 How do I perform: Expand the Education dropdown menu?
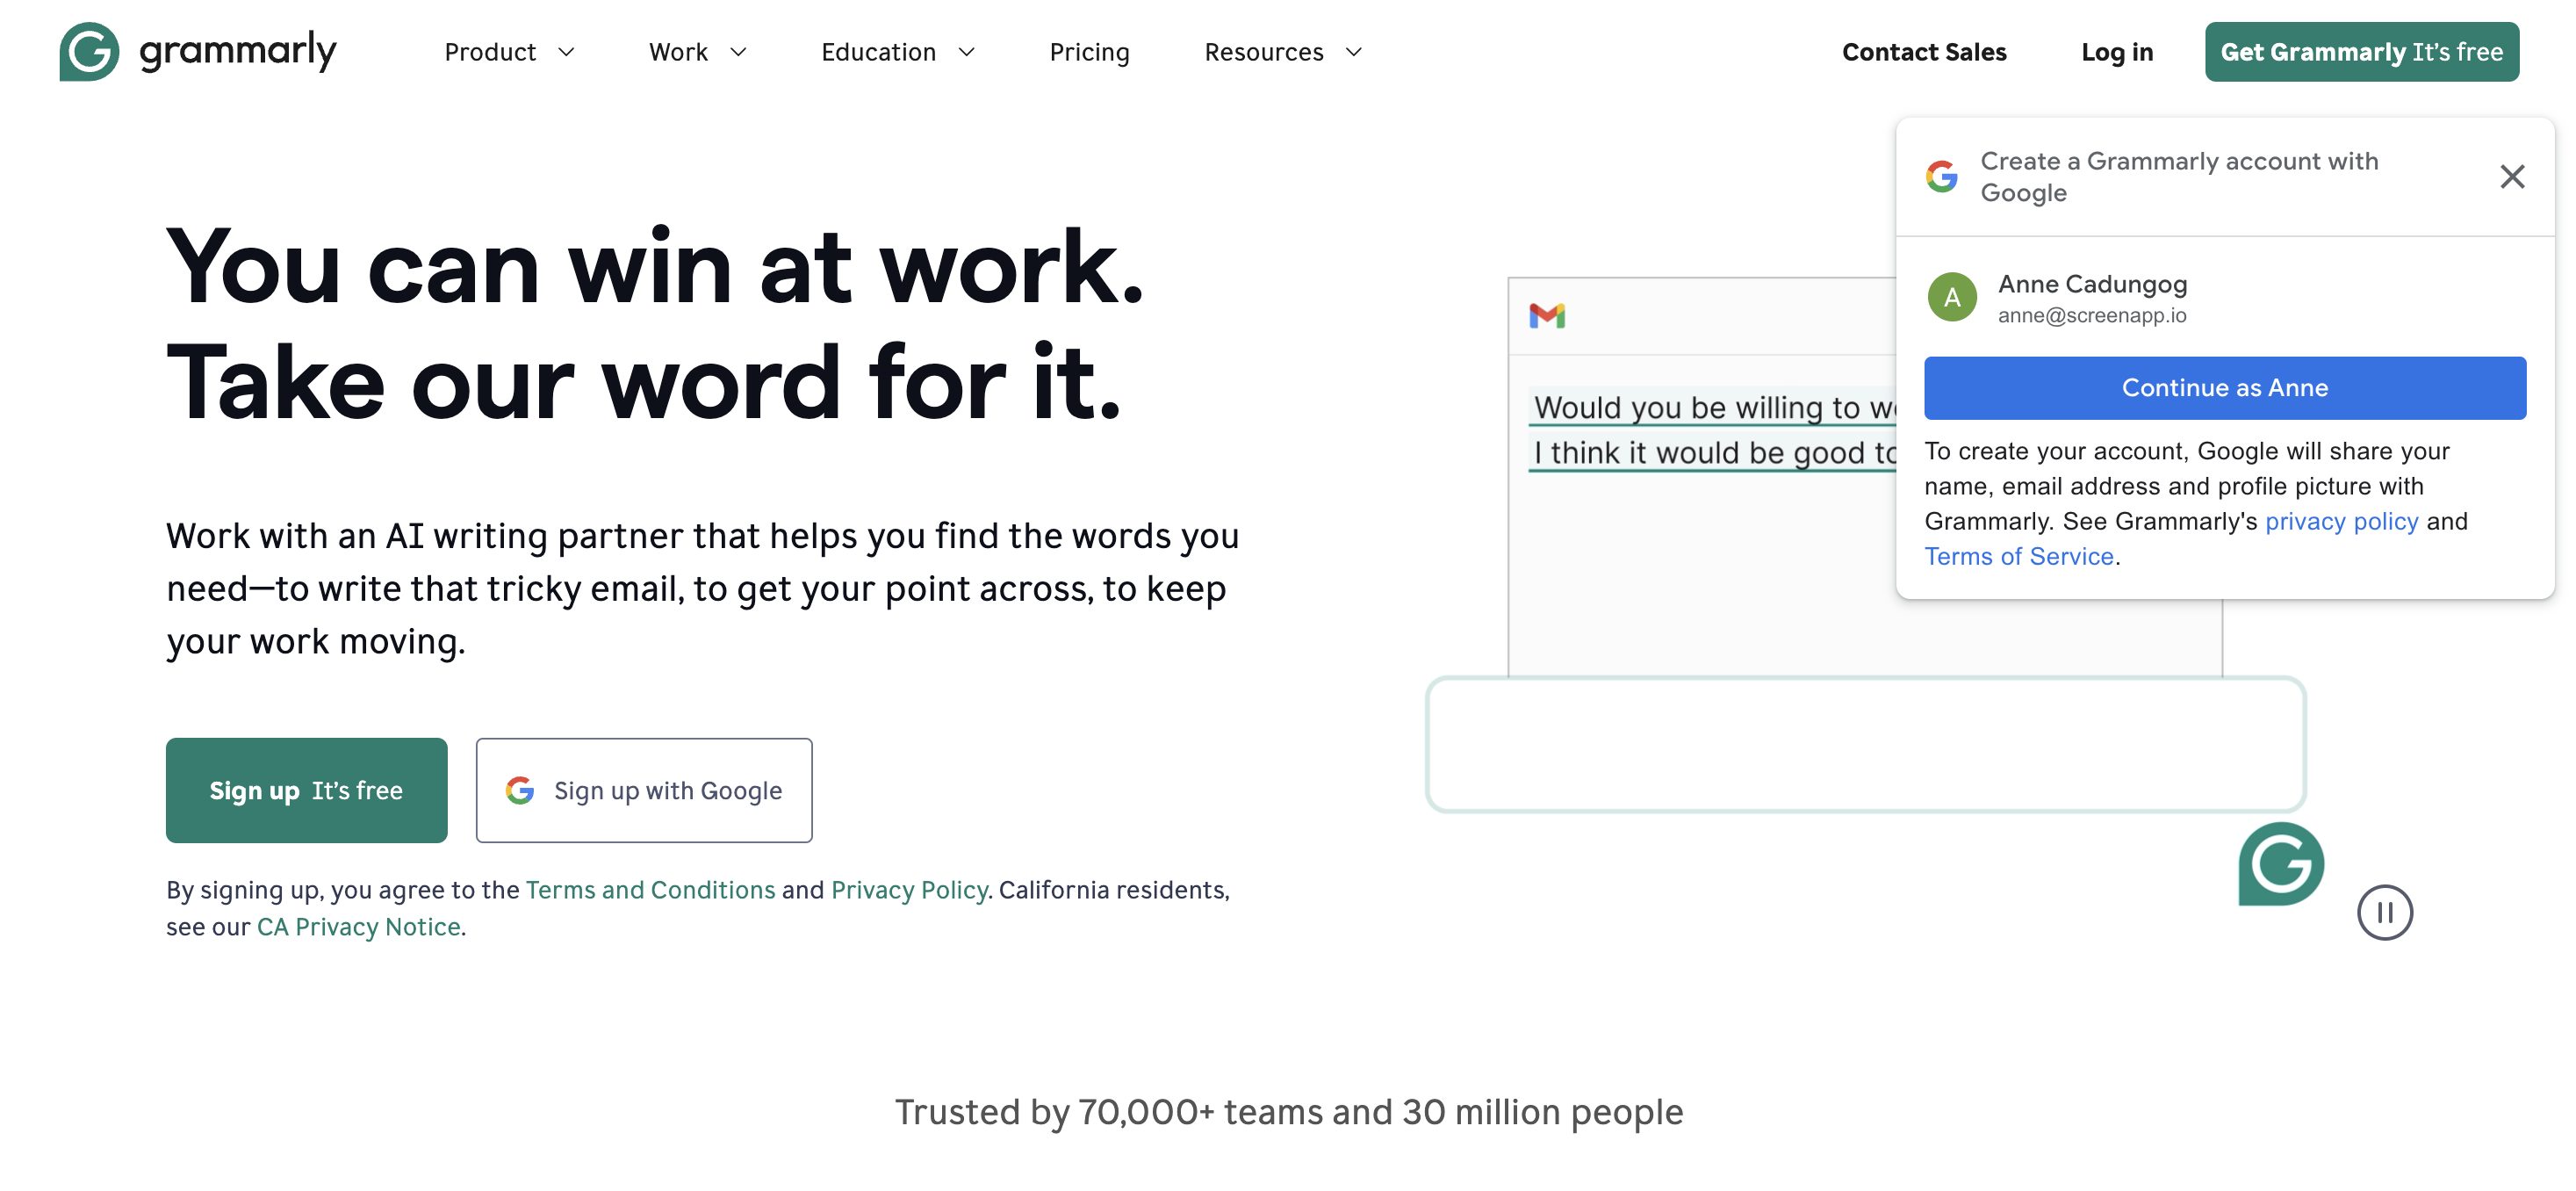(x=897, y=52)
